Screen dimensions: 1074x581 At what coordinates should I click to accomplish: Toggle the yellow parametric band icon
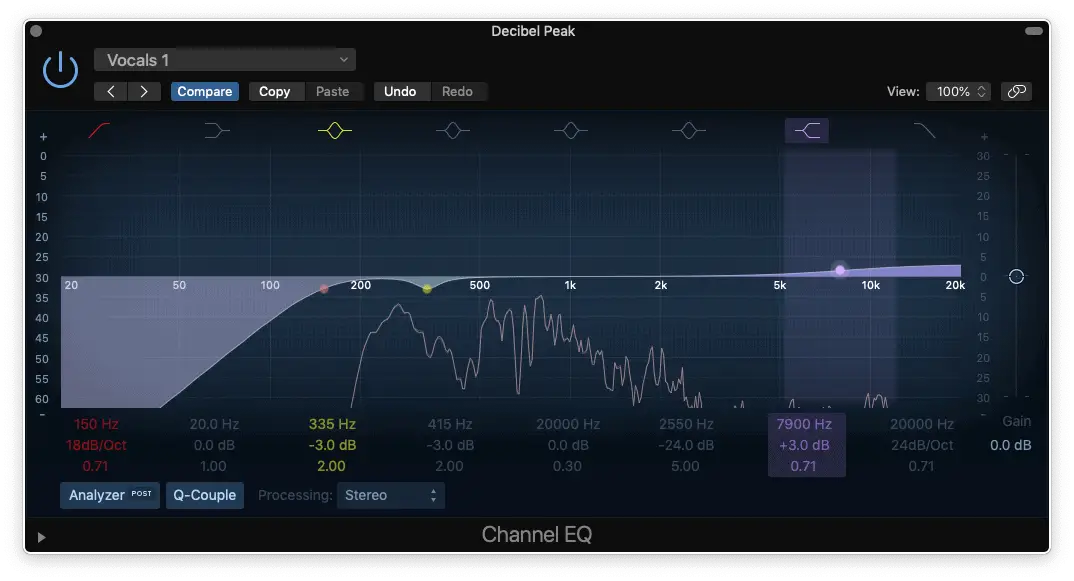tap(334, 130)
